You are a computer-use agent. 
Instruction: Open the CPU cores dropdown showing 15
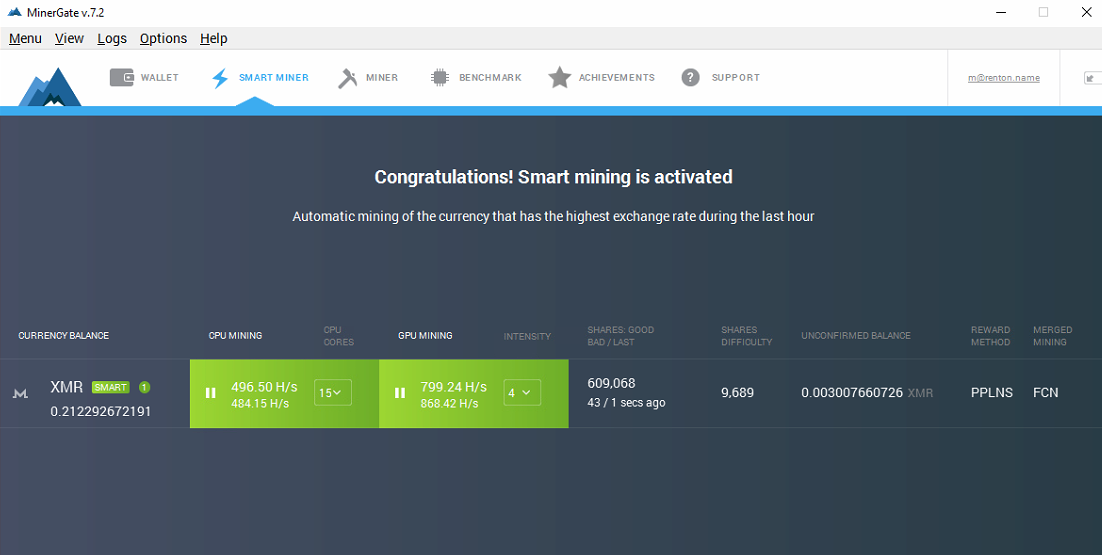click(332, 393)
